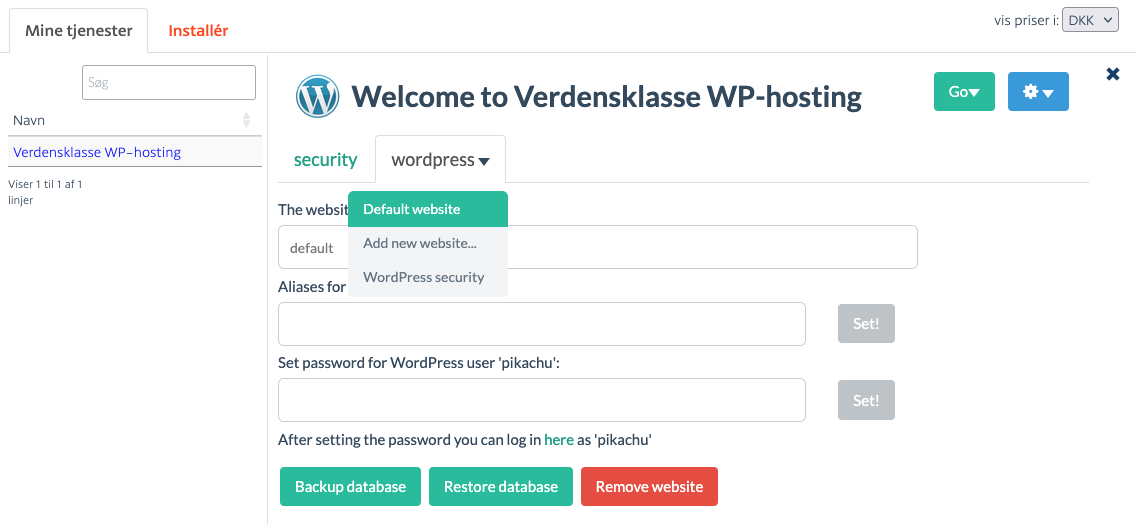This screenshot has height=525, width=1136.
Task: Open the DKK currency selector
Action: click(1090, 21)
